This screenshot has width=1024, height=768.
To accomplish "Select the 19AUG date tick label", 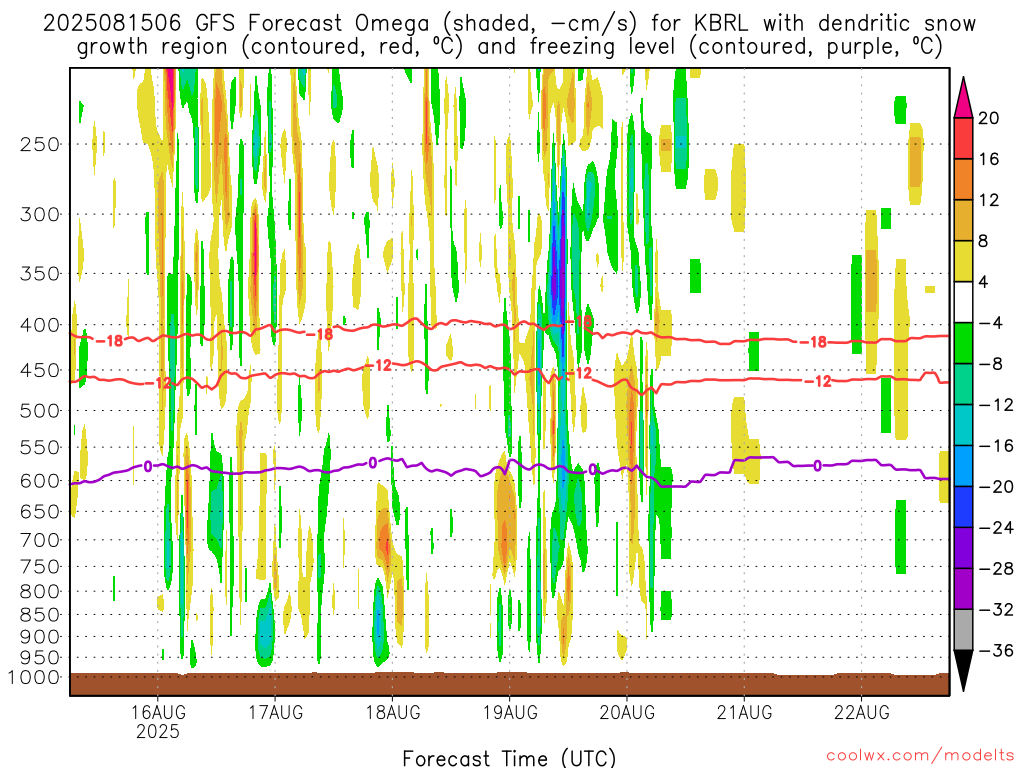I will pyautogui.click(x=510, y=712).
